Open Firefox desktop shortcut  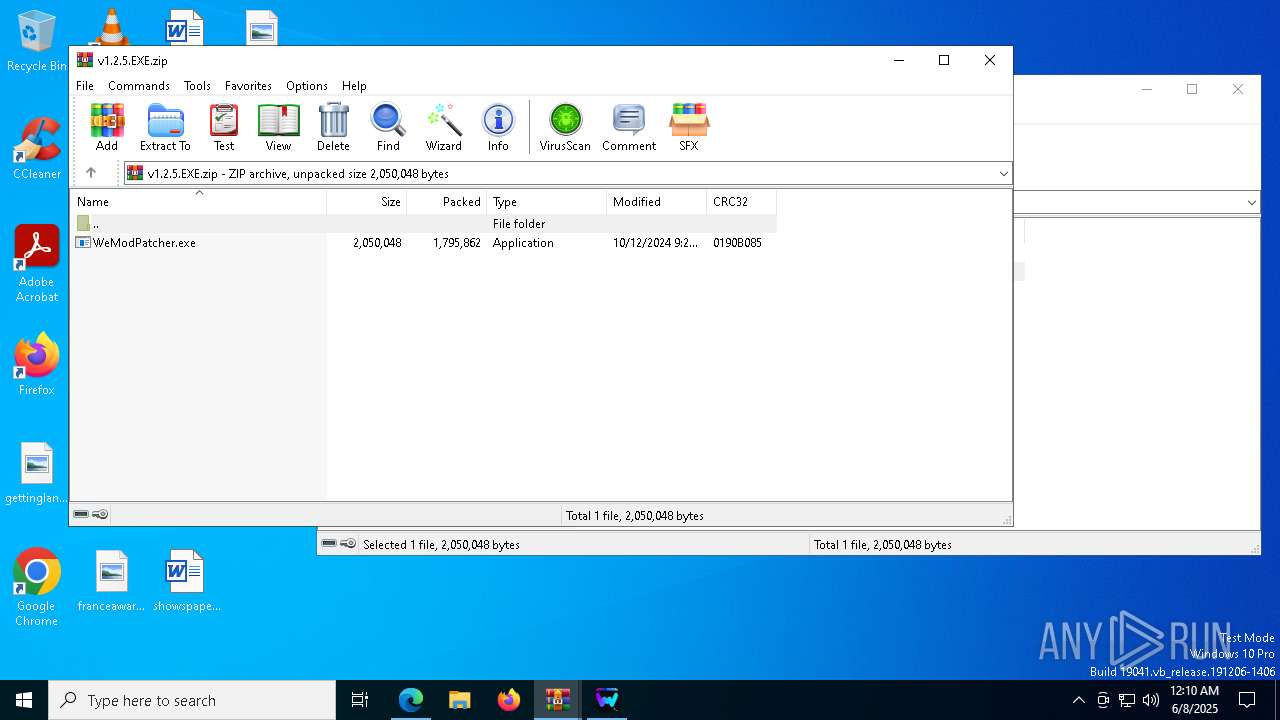pos(37,365)
